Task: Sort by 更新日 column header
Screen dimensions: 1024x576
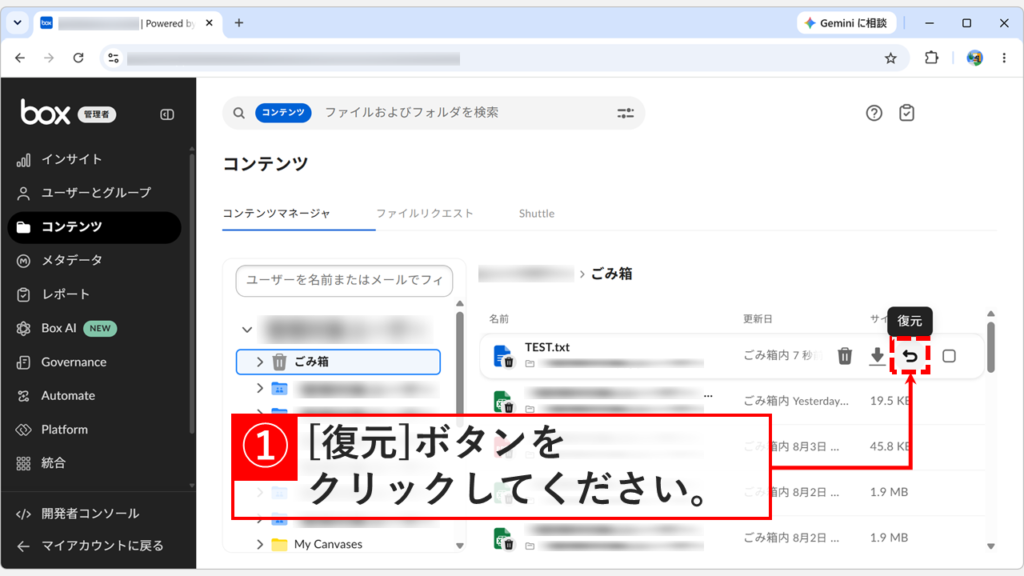Action: 758,319
